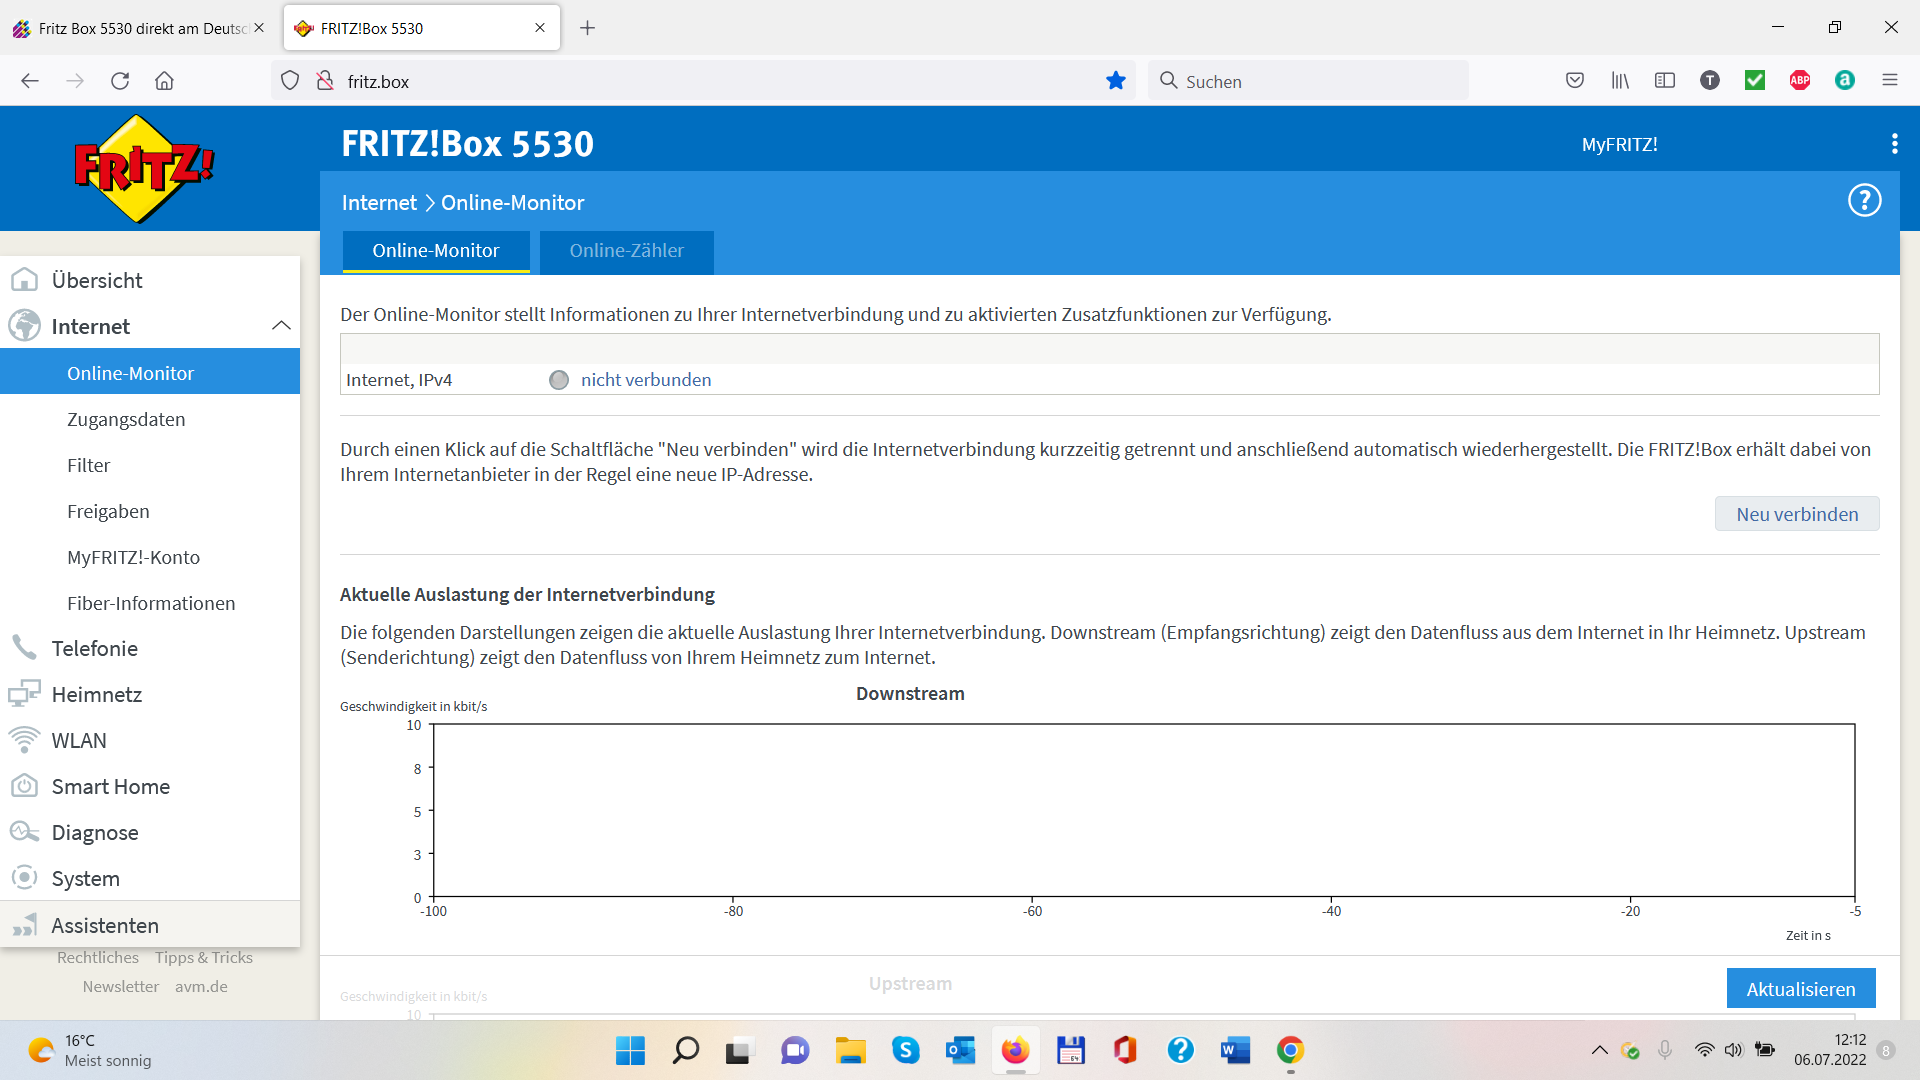Open the help question mark icon
The width and height of the screenshot is (1920, 1080).
[1864, 200]
